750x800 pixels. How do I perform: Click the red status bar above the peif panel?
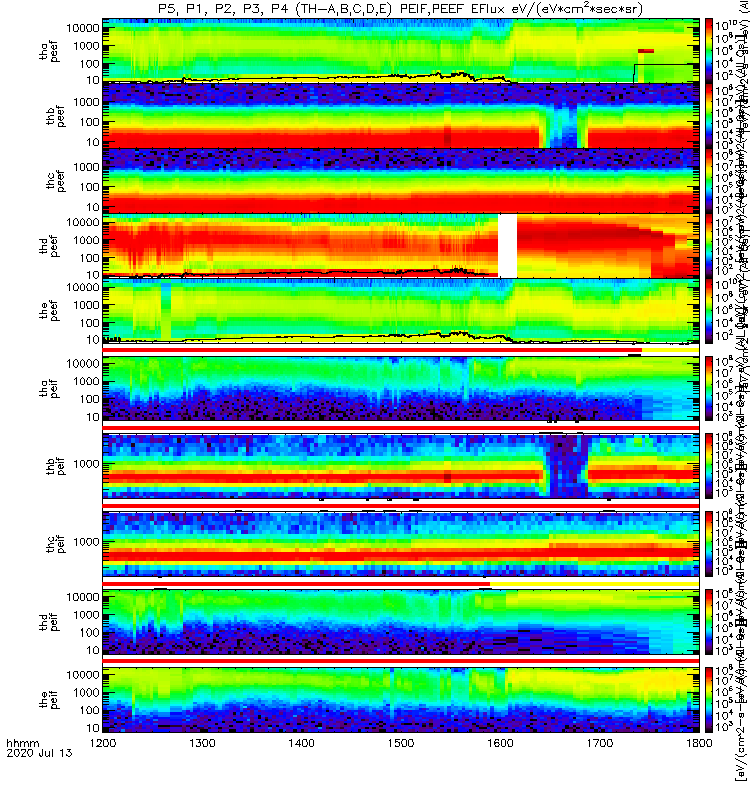[x=401, y=661]
